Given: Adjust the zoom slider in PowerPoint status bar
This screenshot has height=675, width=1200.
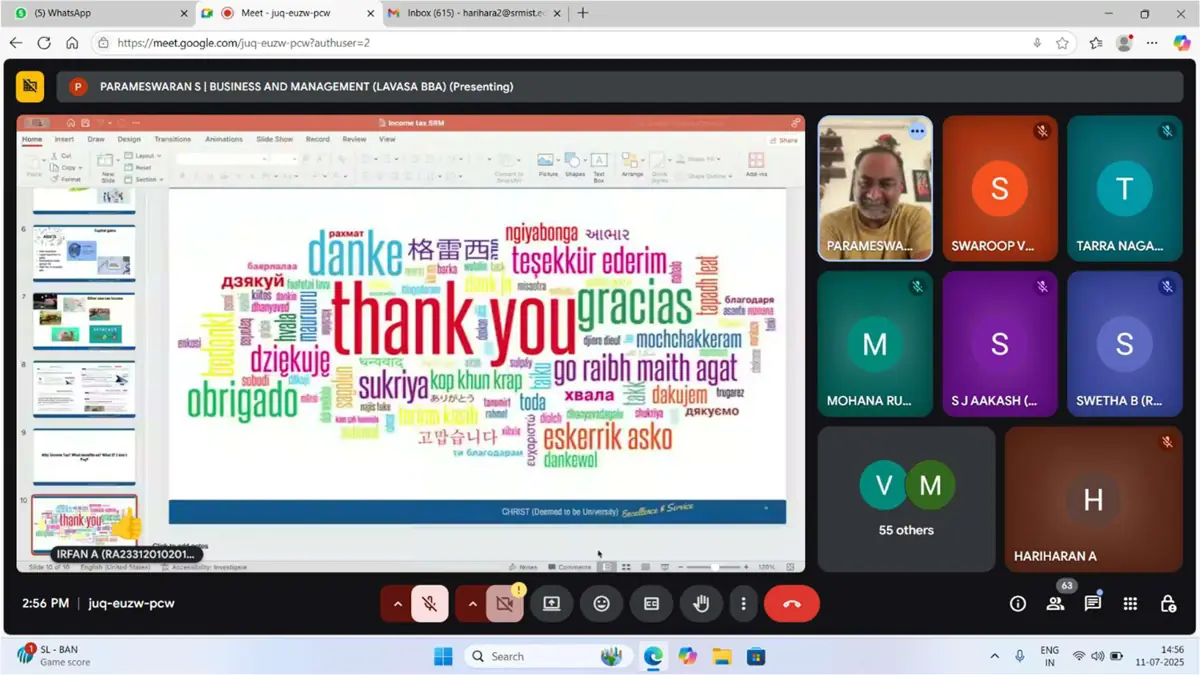Looking at the screenshot, I should click(714, 567).
